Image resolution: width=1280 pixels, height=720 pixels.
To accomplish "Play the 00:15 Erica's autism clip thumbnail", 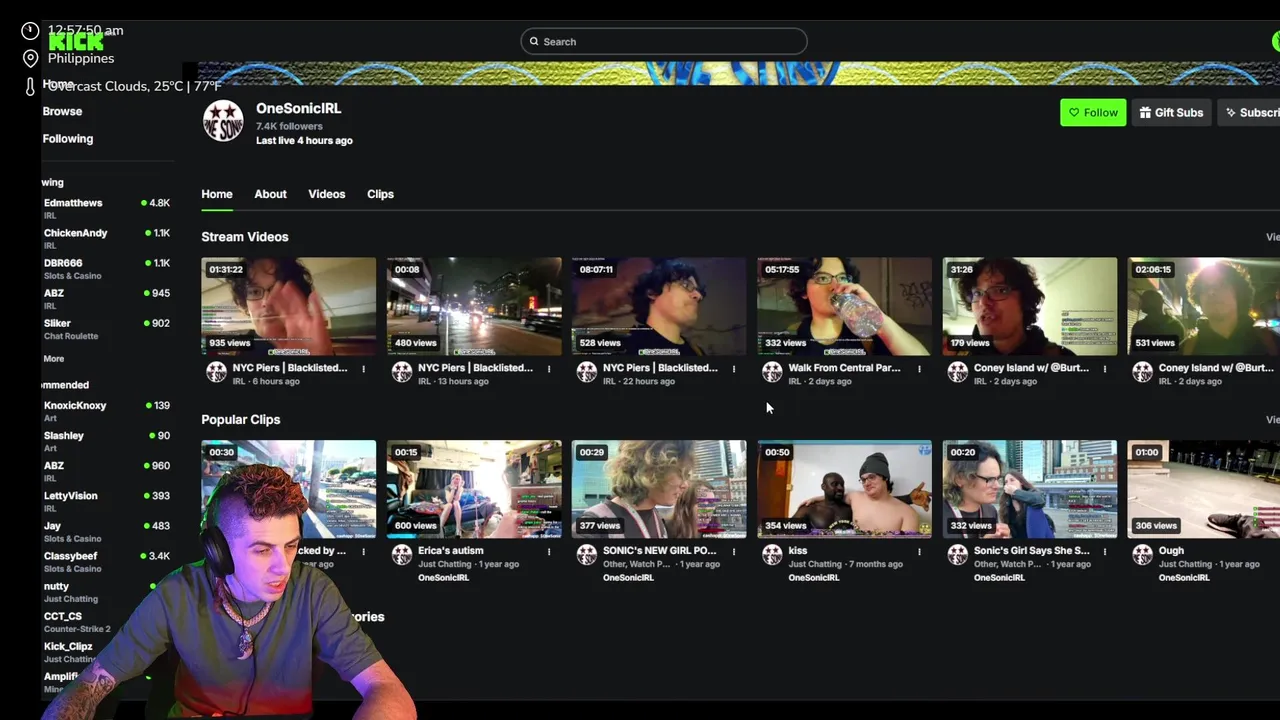I will tap(474, 490).
